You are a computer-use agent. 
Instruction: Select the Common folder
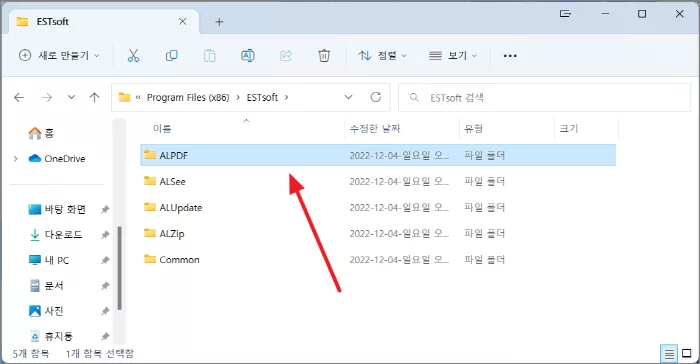coord(378,259)
